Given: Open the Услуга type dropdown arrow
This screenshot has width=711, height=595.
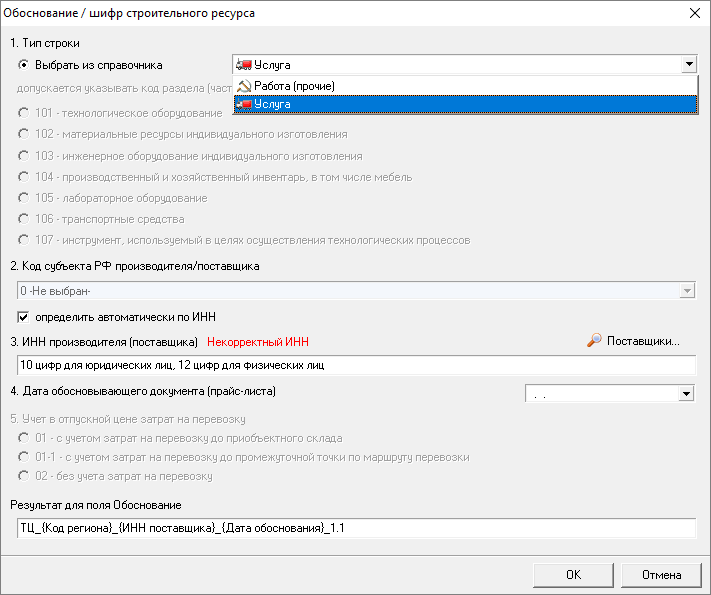Looking at the screenshot, I should tap(689, 64).
